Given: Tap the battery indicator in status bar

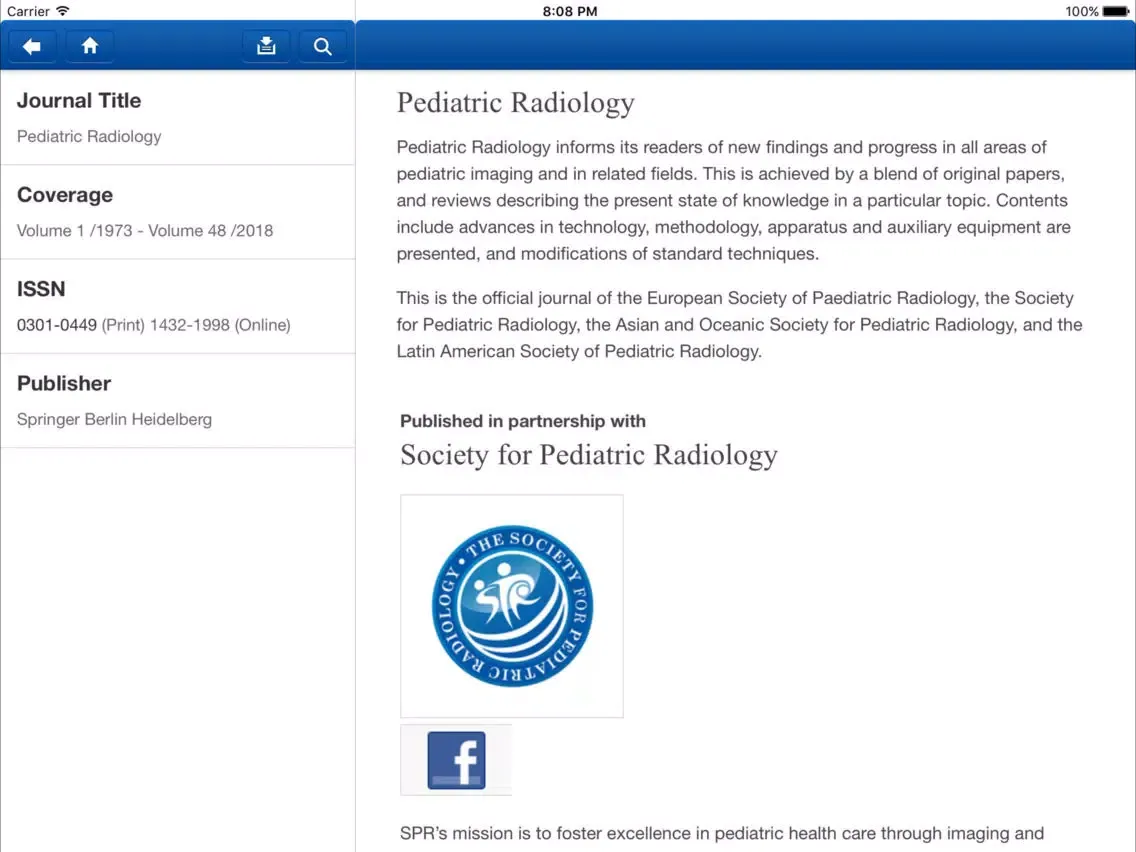Looking at the screenshot, I should [x=1116, y=11].
